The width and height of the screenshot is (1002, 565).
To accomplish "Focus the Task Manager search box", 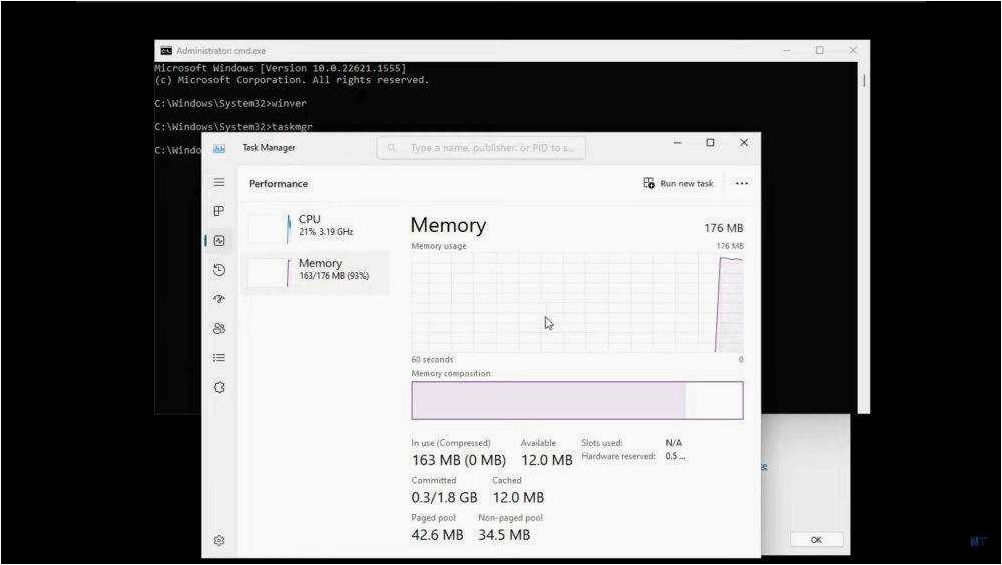I will pyautogui.click(x=481, y=148).
